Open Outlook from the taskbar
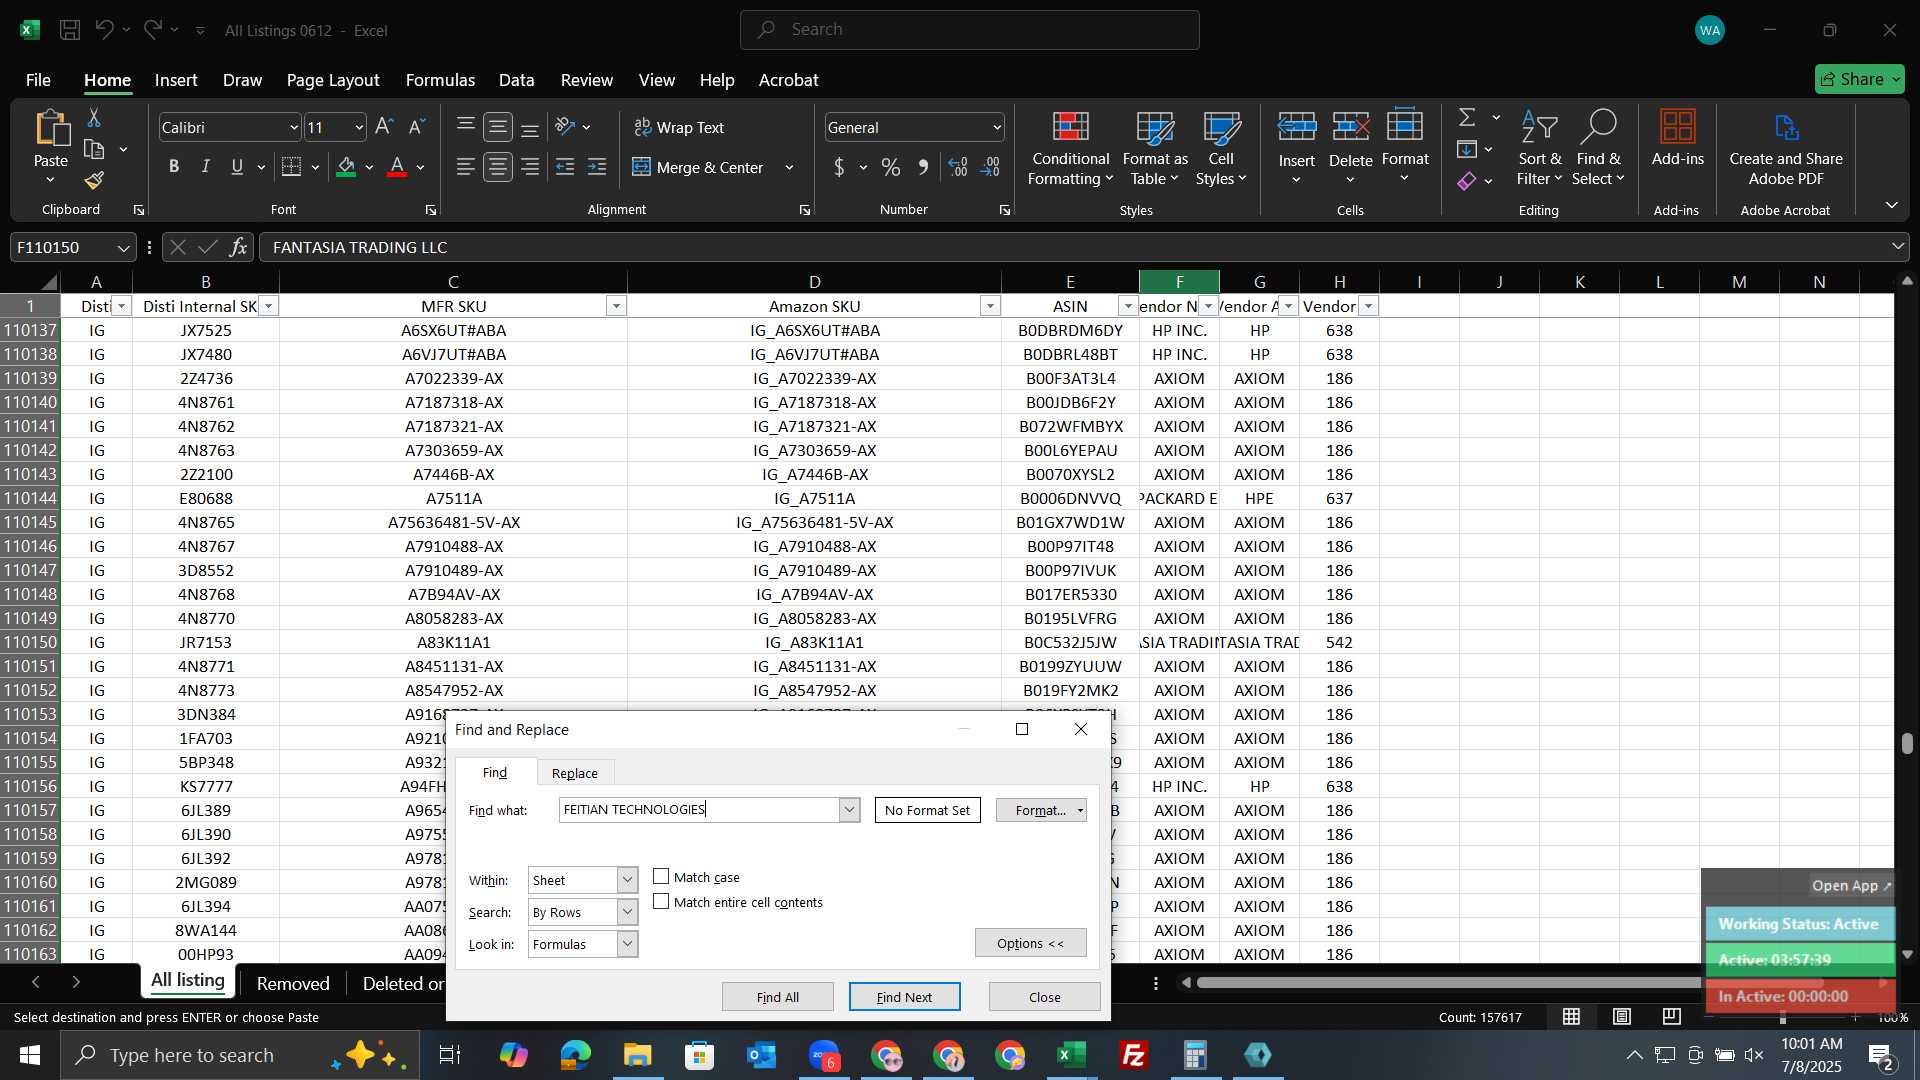Screen dimensions: 1920x1080 (x=761, y=1055)
